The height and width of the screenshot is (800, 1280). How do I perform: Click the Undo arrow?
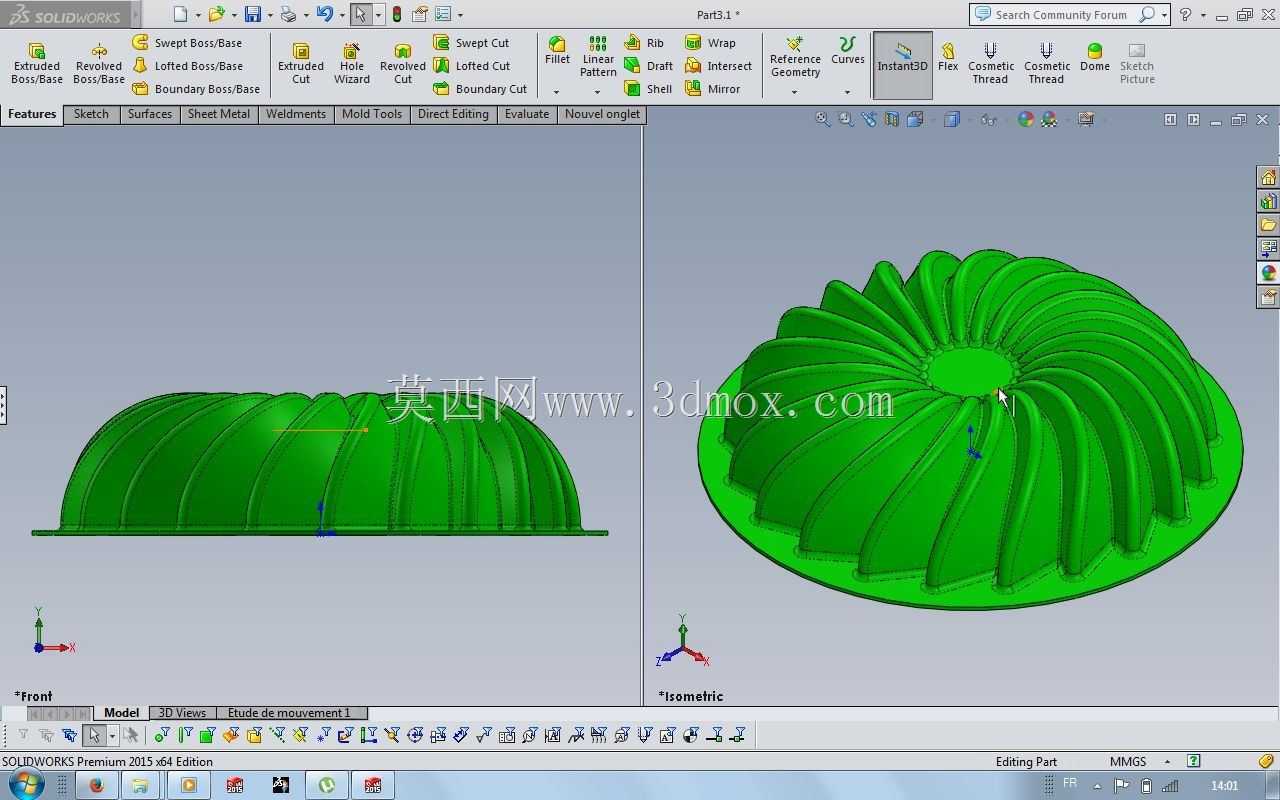coord(324,14)
